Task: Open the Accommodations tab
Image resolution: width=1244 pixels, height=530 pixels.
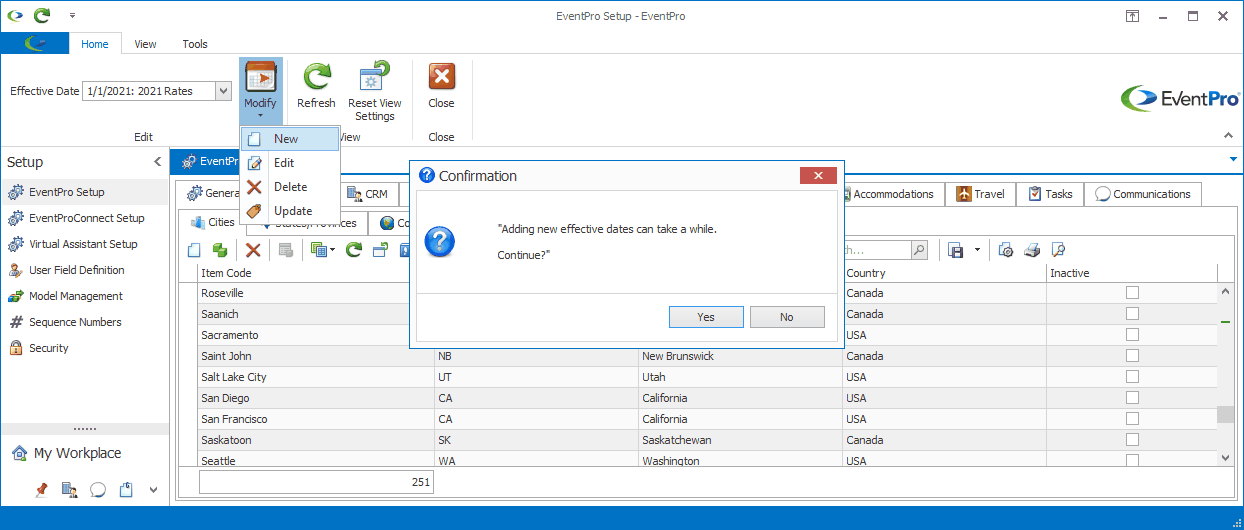Action: point(887,194)
